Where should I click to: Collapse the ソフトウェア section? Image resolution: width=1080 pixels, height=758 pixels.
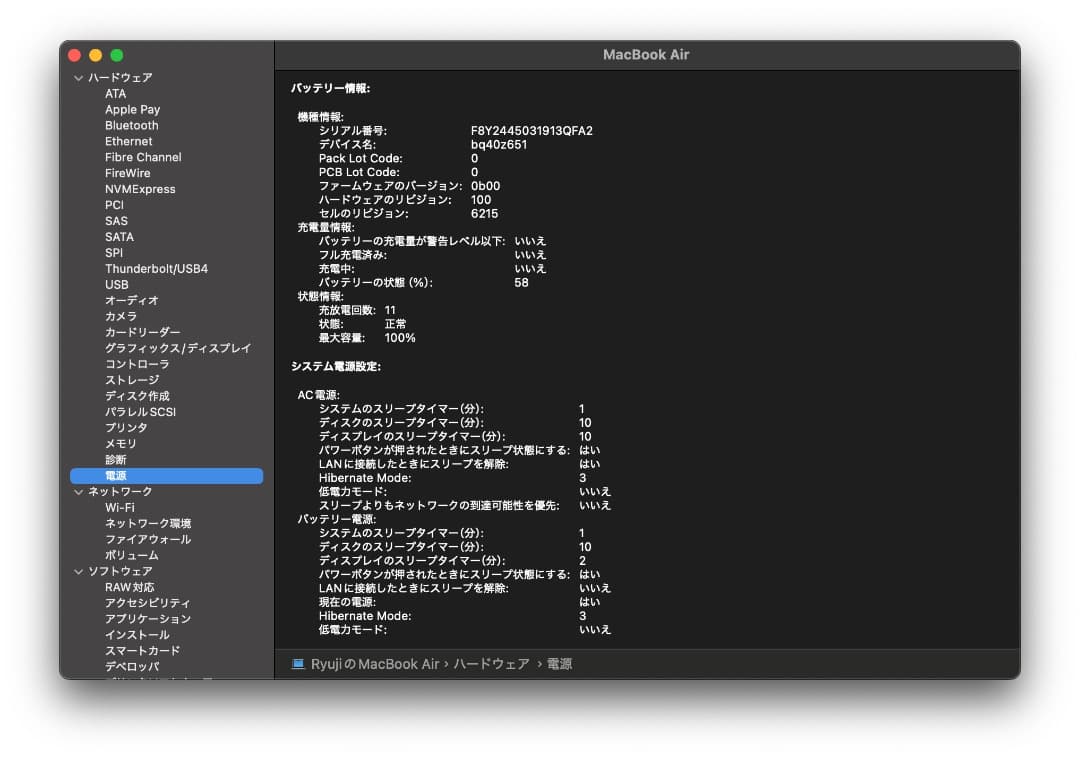coord(78,571)
